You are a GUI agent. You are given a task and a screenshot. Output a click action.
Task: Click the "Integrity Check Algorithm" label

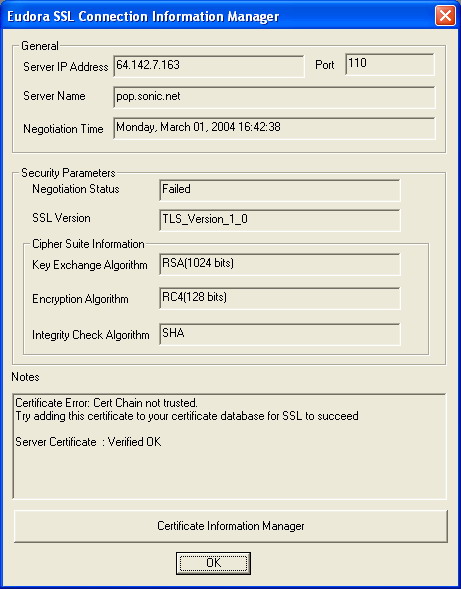point(91,335)
